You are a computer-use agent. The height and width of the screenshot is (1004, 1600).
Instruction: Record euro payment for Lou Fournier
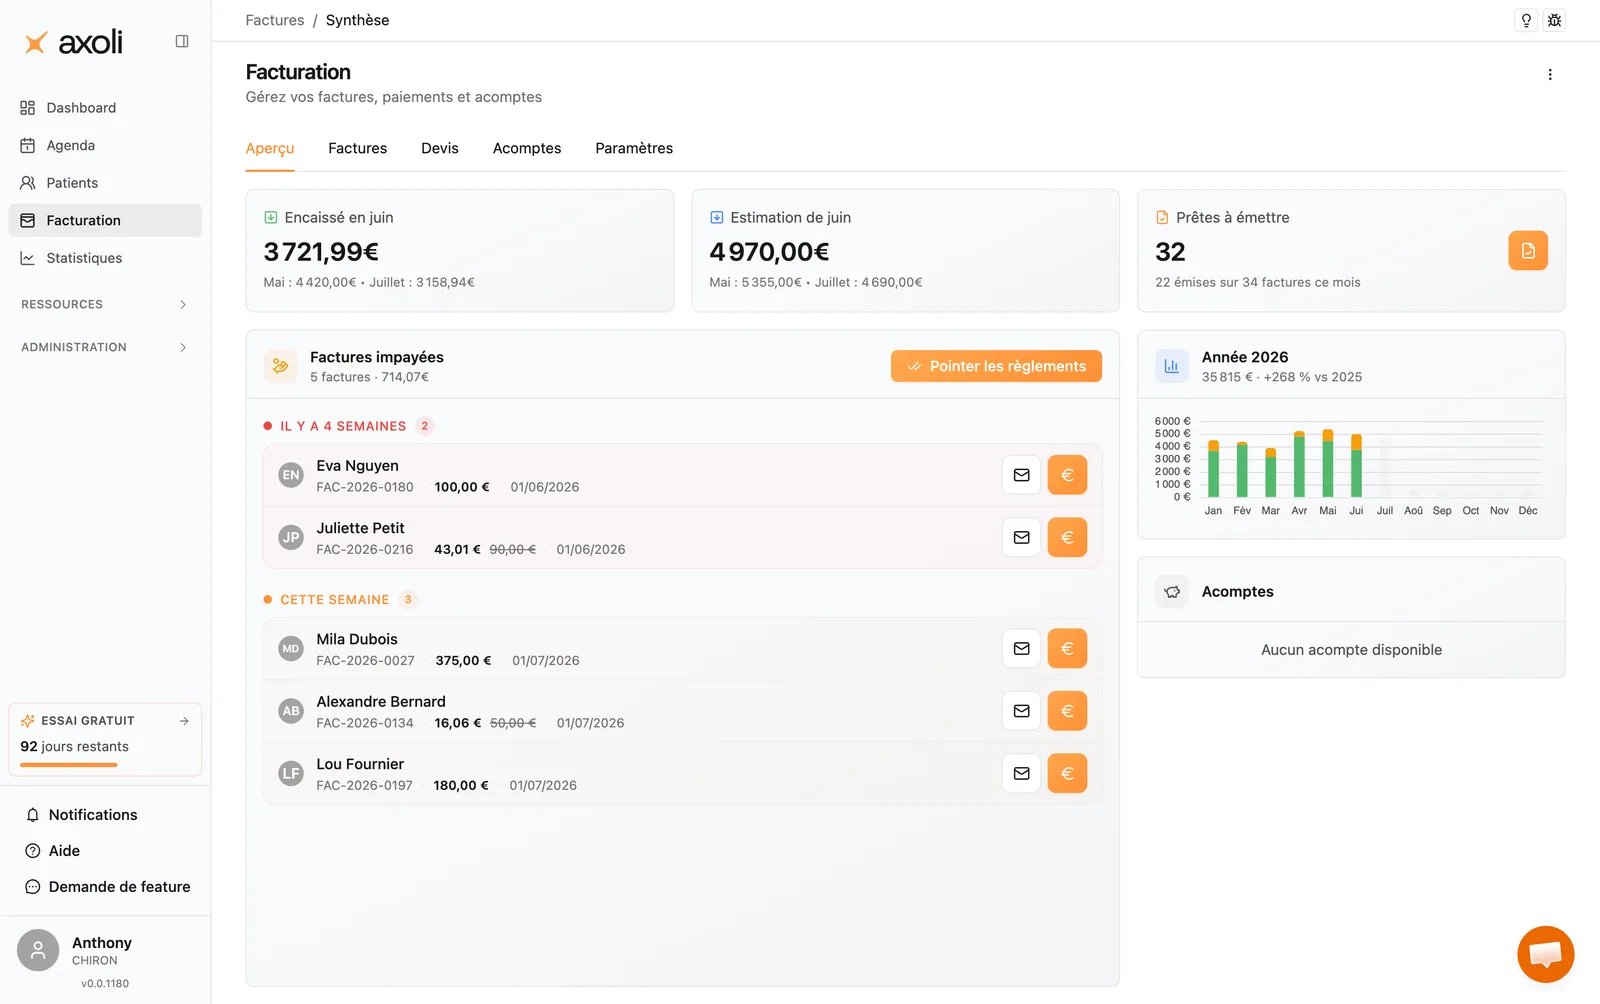click(1067, 773)
